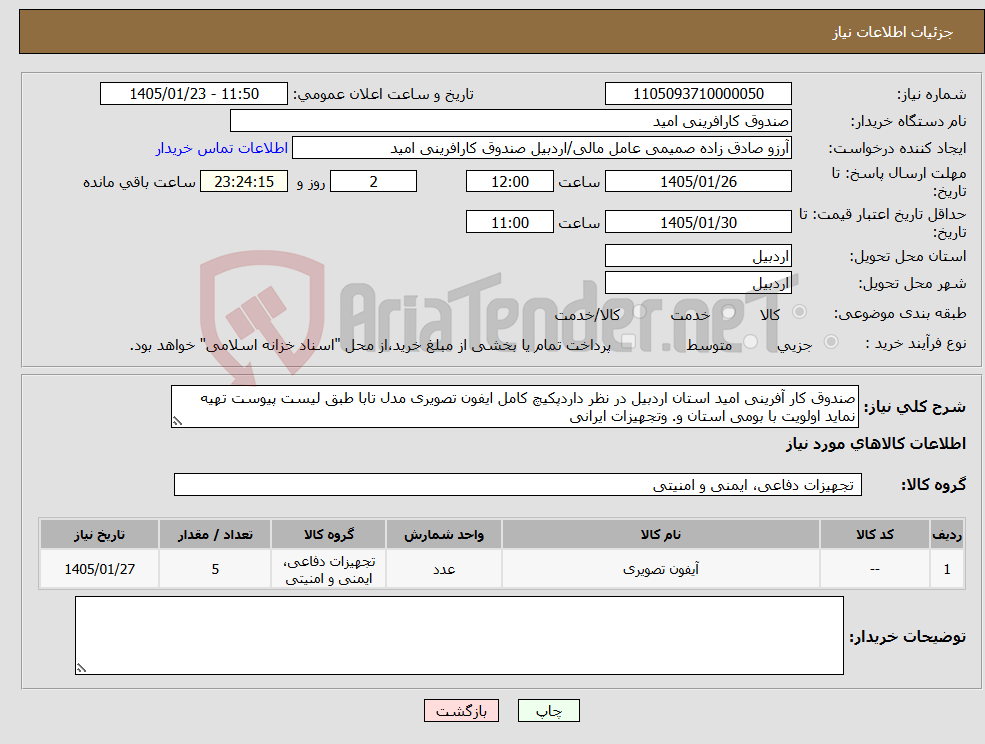This screenshot has width=985, height=744.
Task: Click the remaining days field showing 2
Action: (373, 182)
